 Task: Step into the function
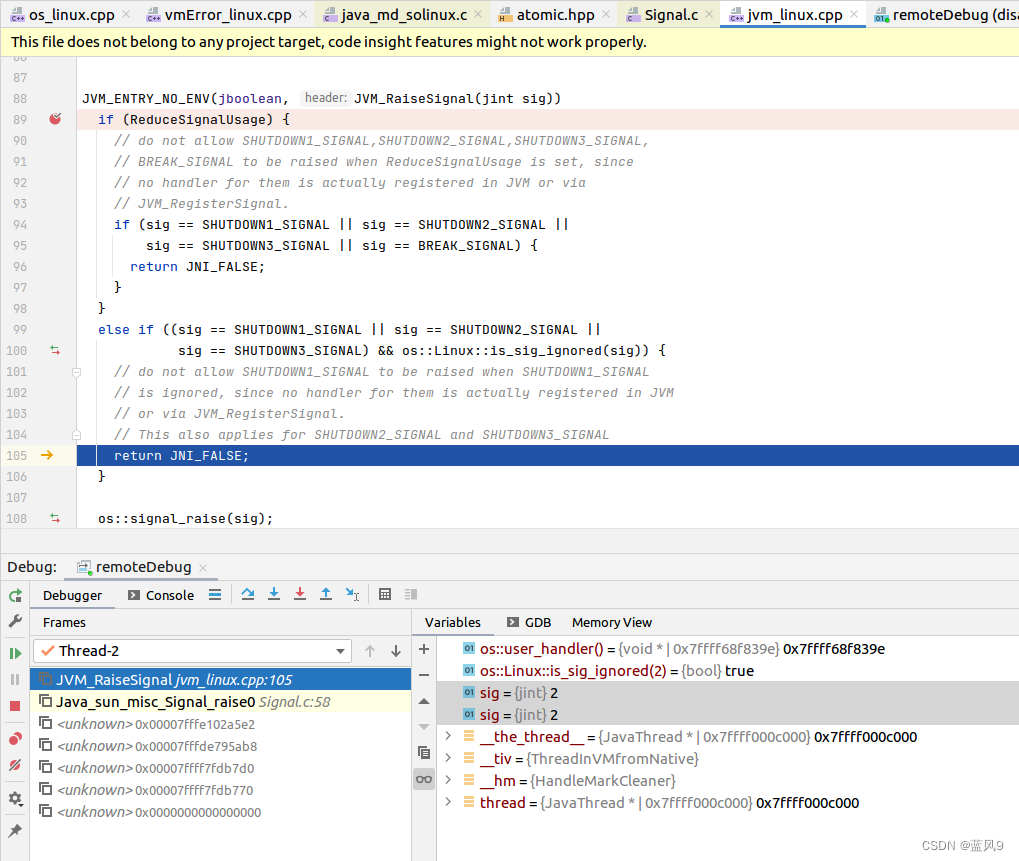[x=274, y=594]
